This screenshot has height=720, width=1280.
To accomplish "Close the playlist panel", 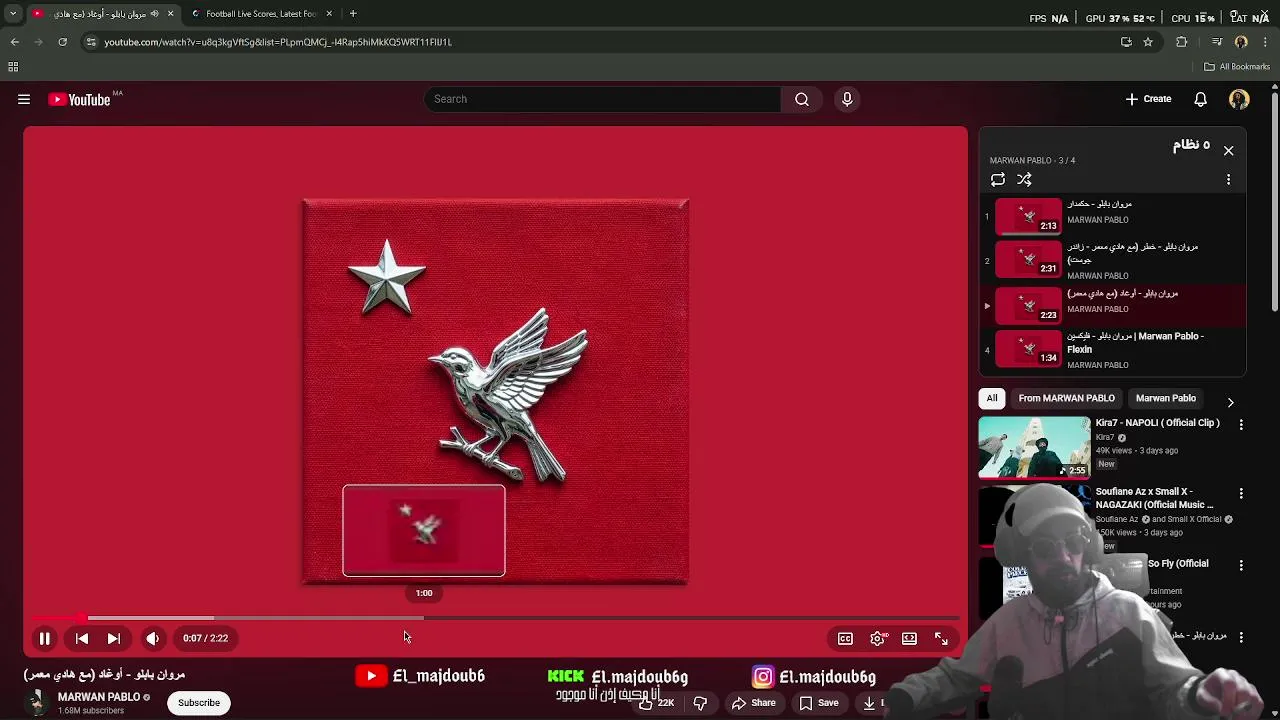I will (x=1228, y=151).
